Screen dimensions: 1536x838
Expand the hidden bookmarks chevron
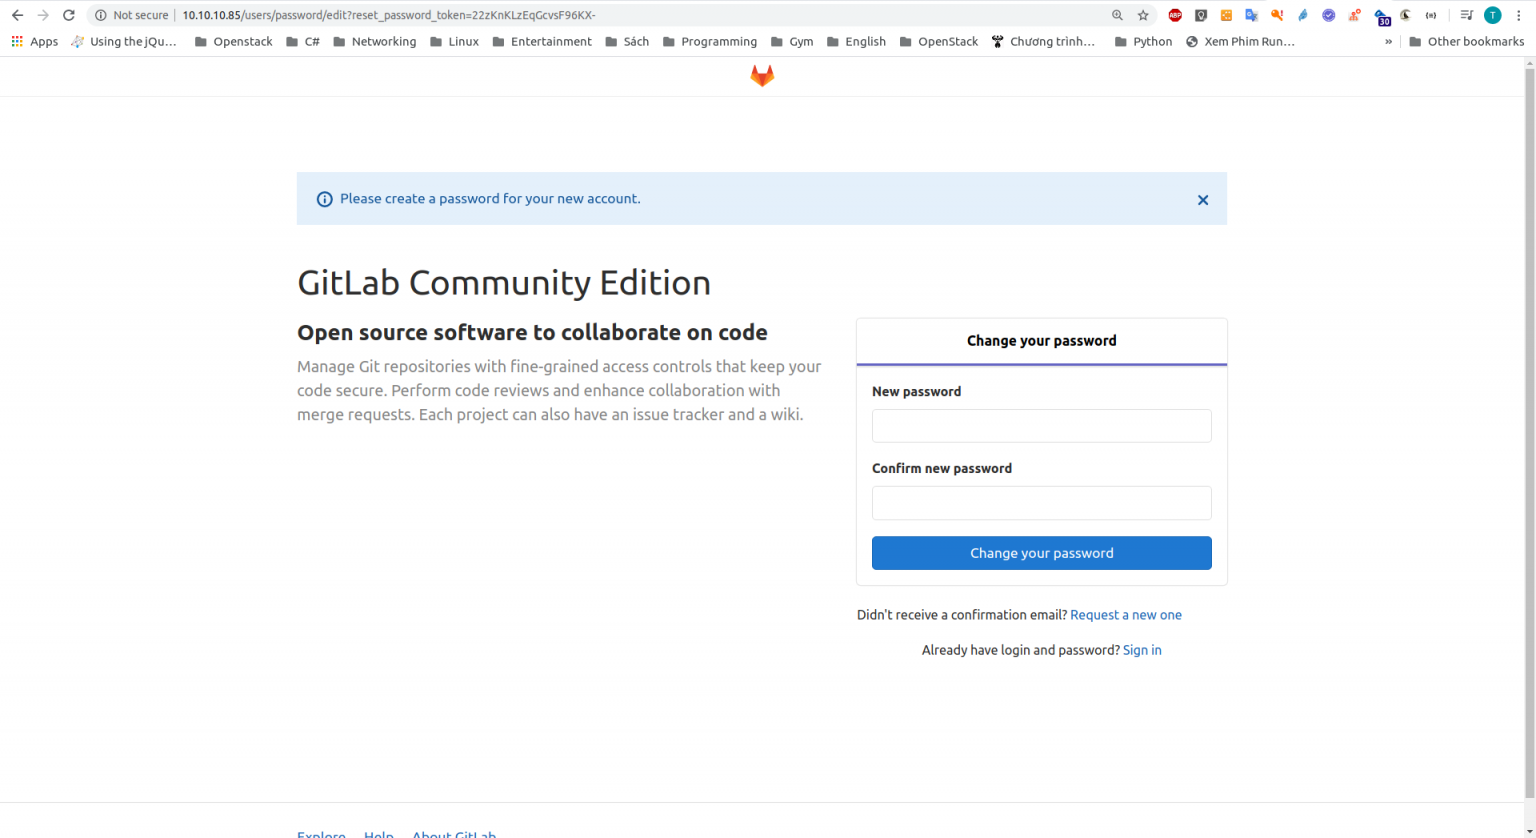click(1388, 42)
